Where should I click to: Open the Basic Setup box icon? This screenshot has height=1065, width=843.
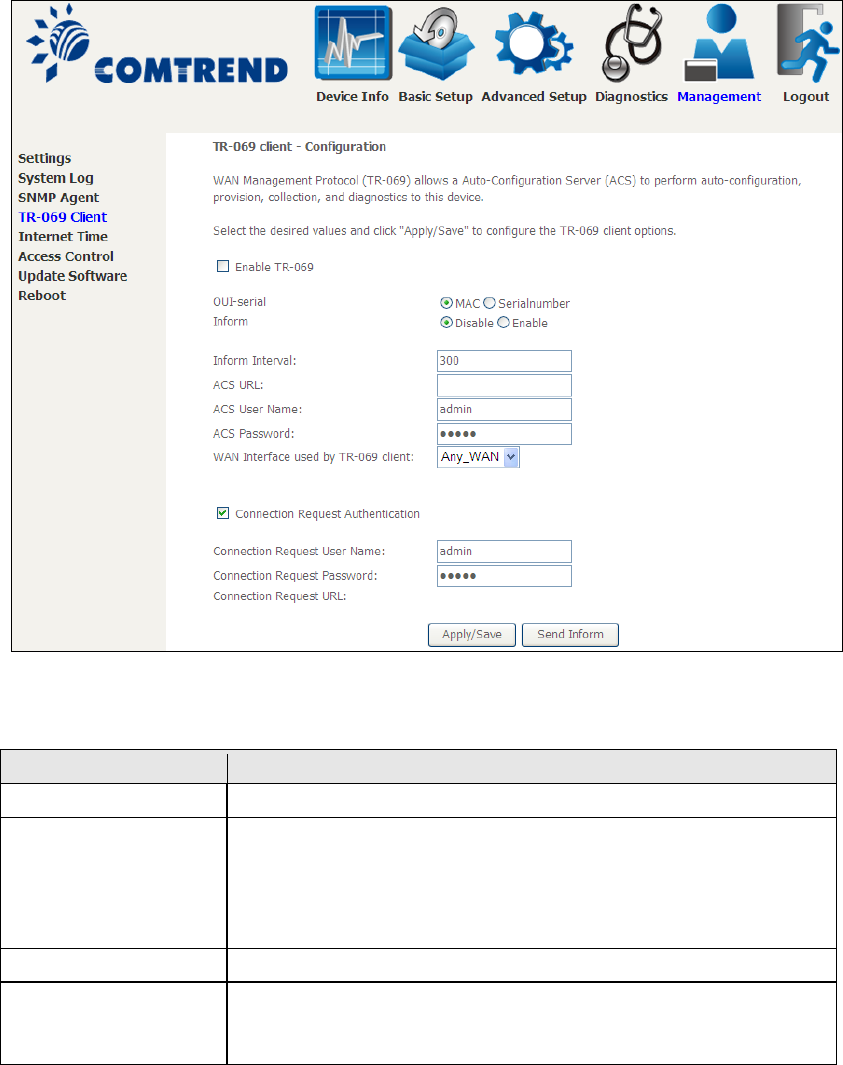[436, 43]
